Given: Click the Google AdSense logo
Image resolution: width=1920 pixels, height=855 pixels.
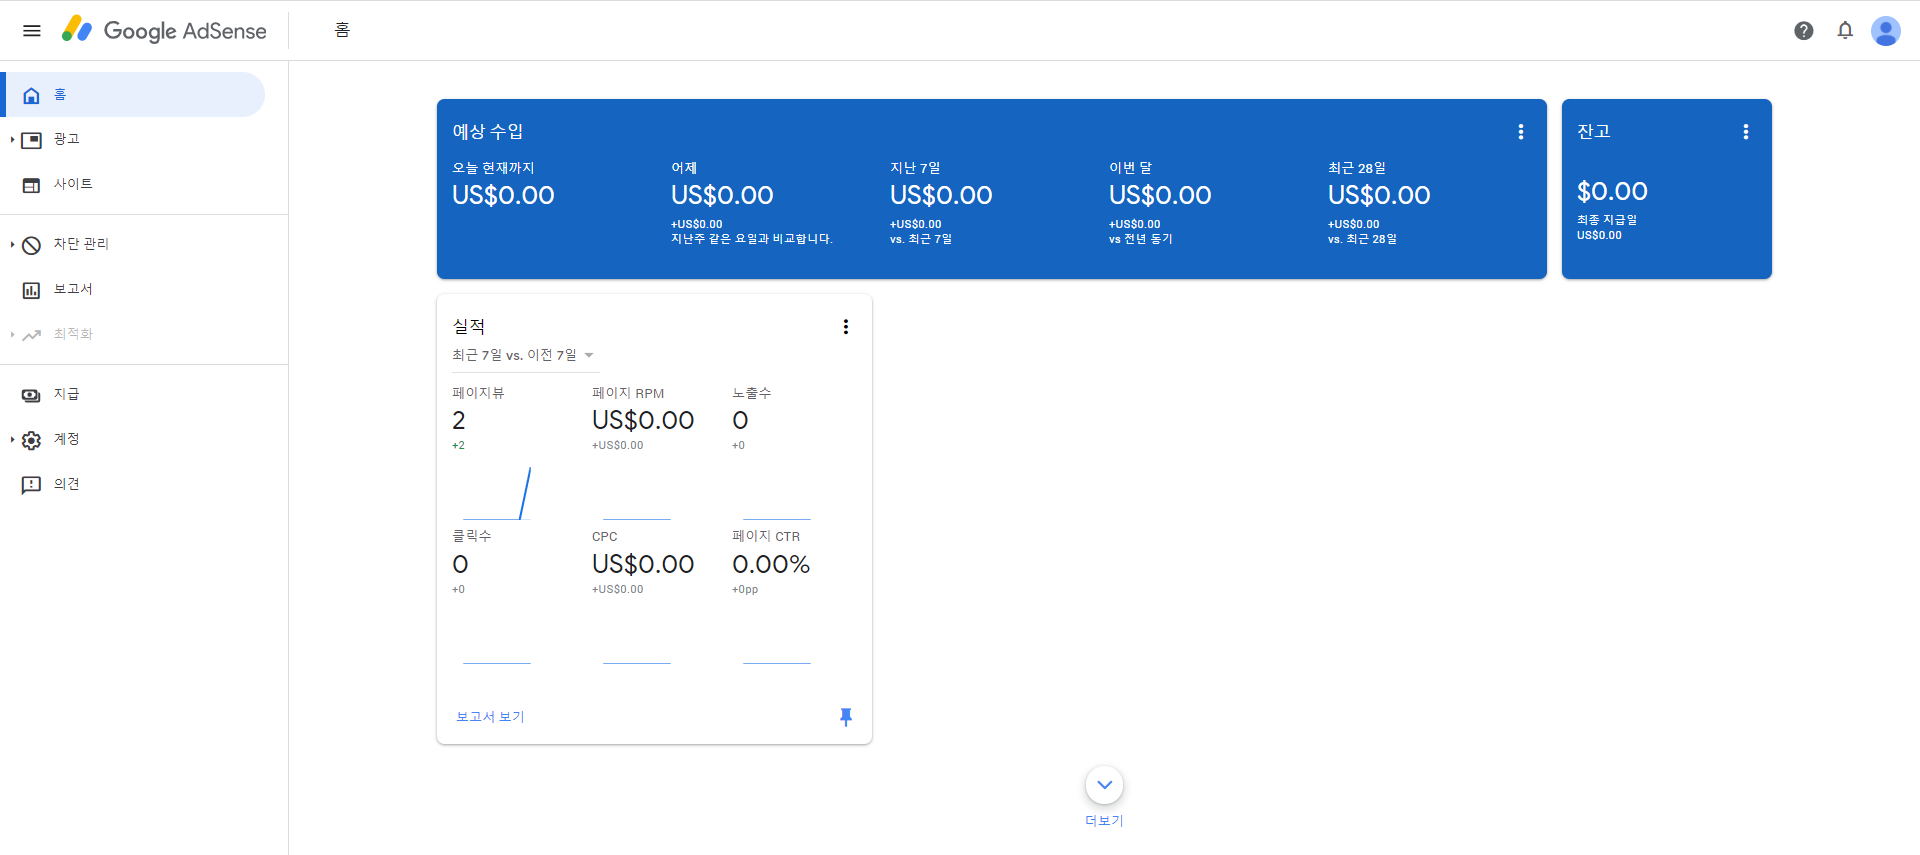Looking at the screenshot, I should [x=165, y=30].
